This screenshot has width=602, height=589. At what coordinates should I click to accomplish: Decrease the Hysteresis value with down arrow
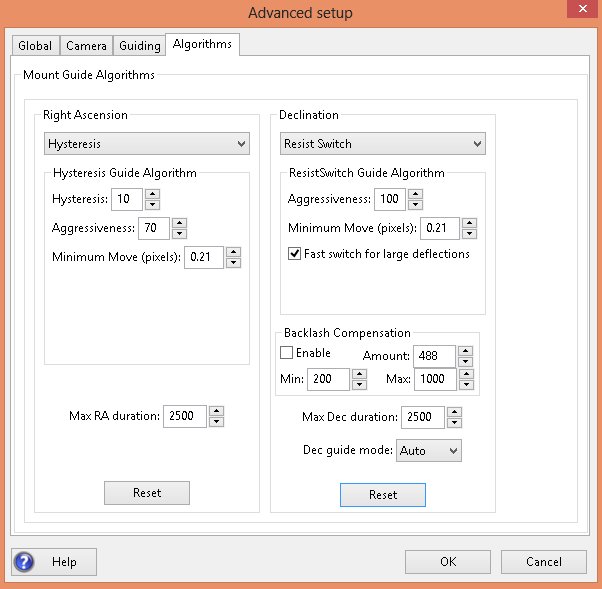[152, 204]
